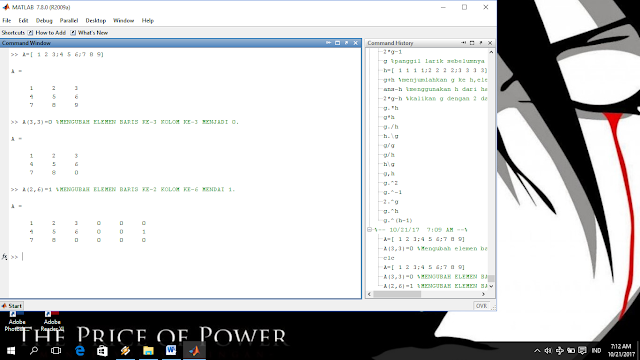Image resolution: width=640 pixels, height=360 pixels.
Task: Collapse the 10/21/17 7:09 AM history session
Action: [x=369, y=230]
